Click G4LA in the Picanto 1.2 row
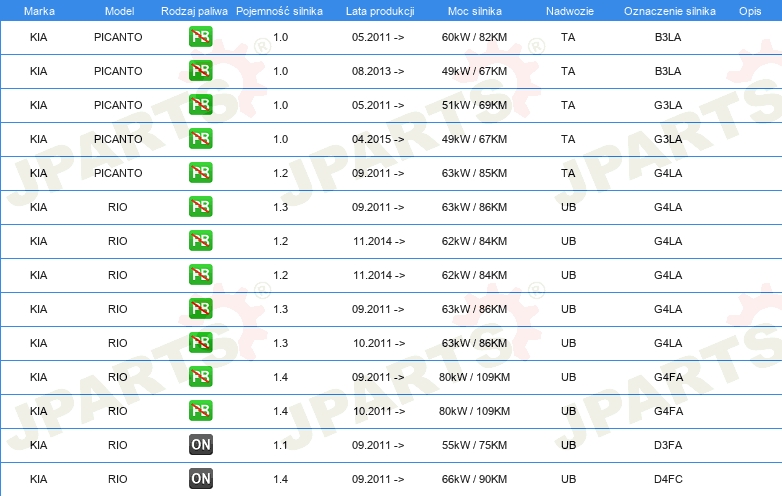The width and height of the screenshot is (782, 496). 668,173
